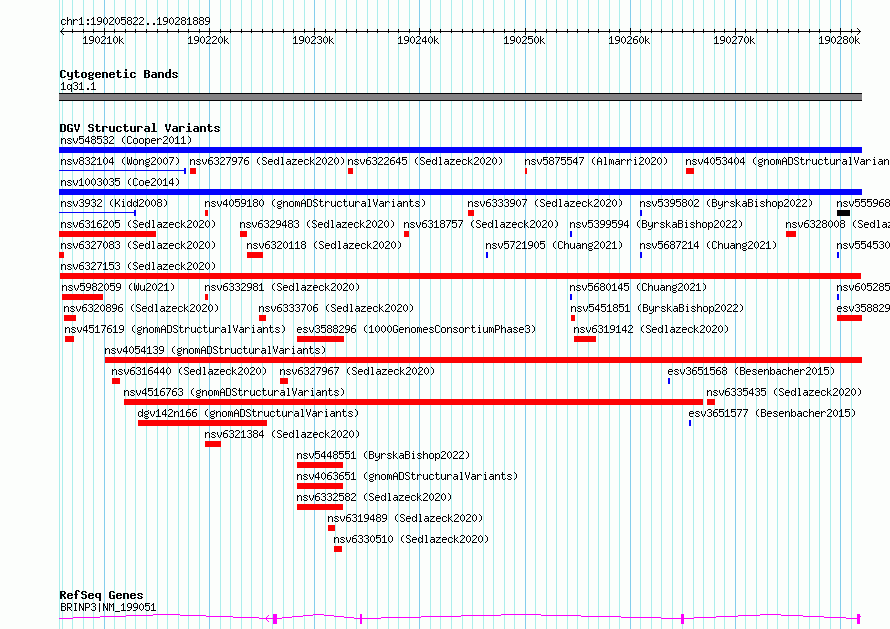This screenshot has width=890, height=629.
Task: Click the esv3588296 1000Genomes red bar
Action: [x=320, y=339]
